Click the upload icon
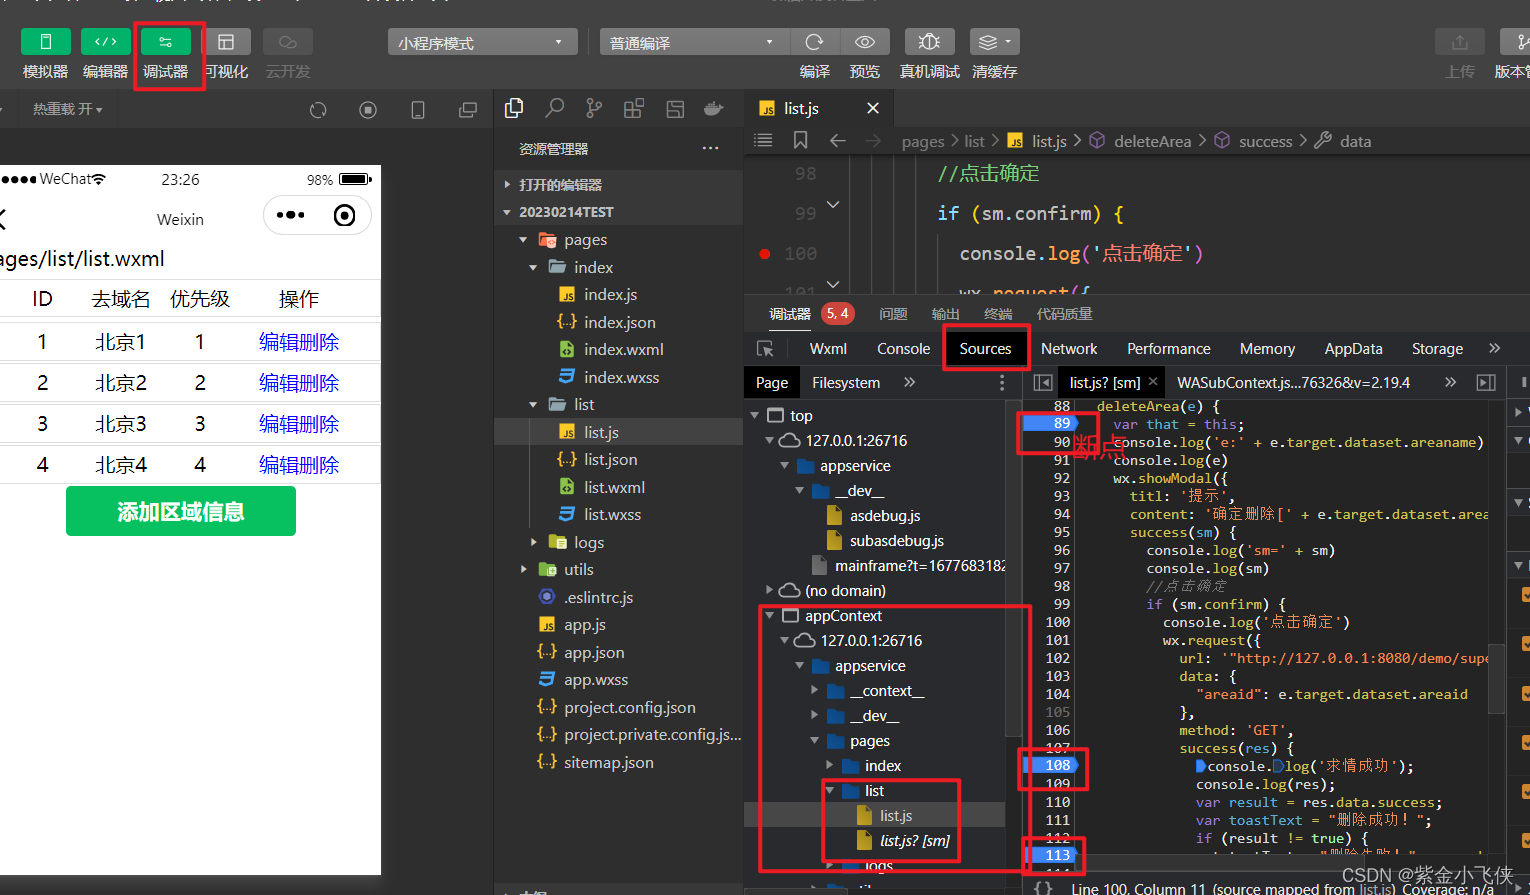Screen dimensions: 1530x895 click(x=1460, y=42)
